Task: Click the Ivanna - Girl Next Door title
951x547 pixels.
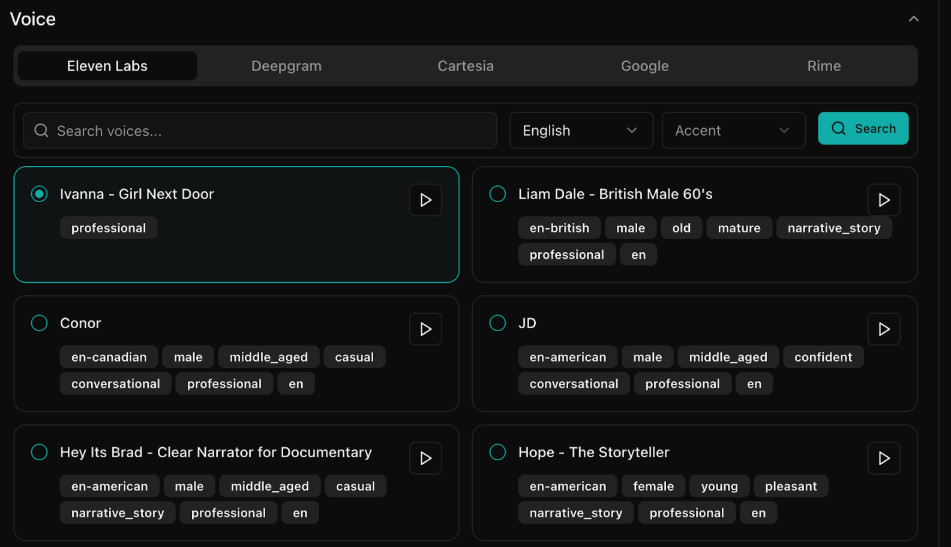Action: [x=137, y=194]
